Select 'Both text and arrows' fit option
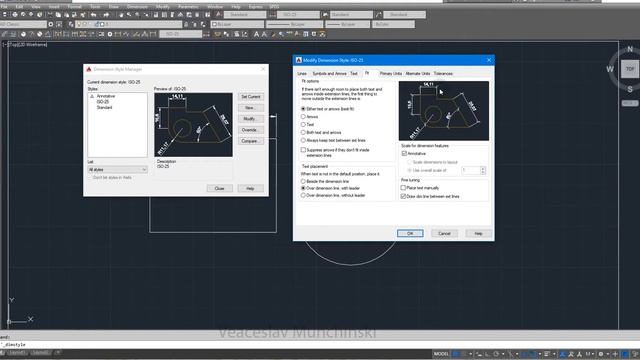 [303, 132]
